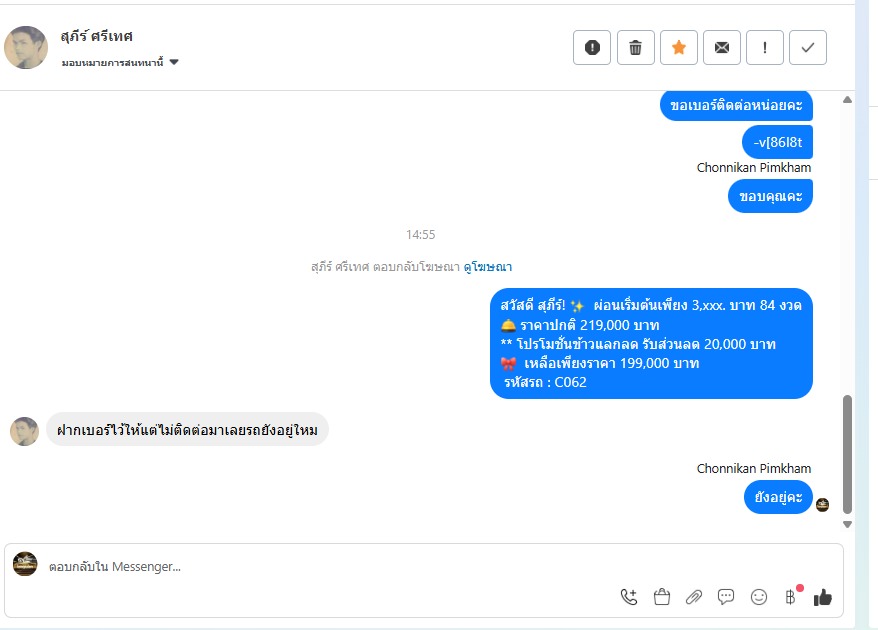Click the baht payment request icon
Viewport: 878px width, 630px height.
coord(791,597)
